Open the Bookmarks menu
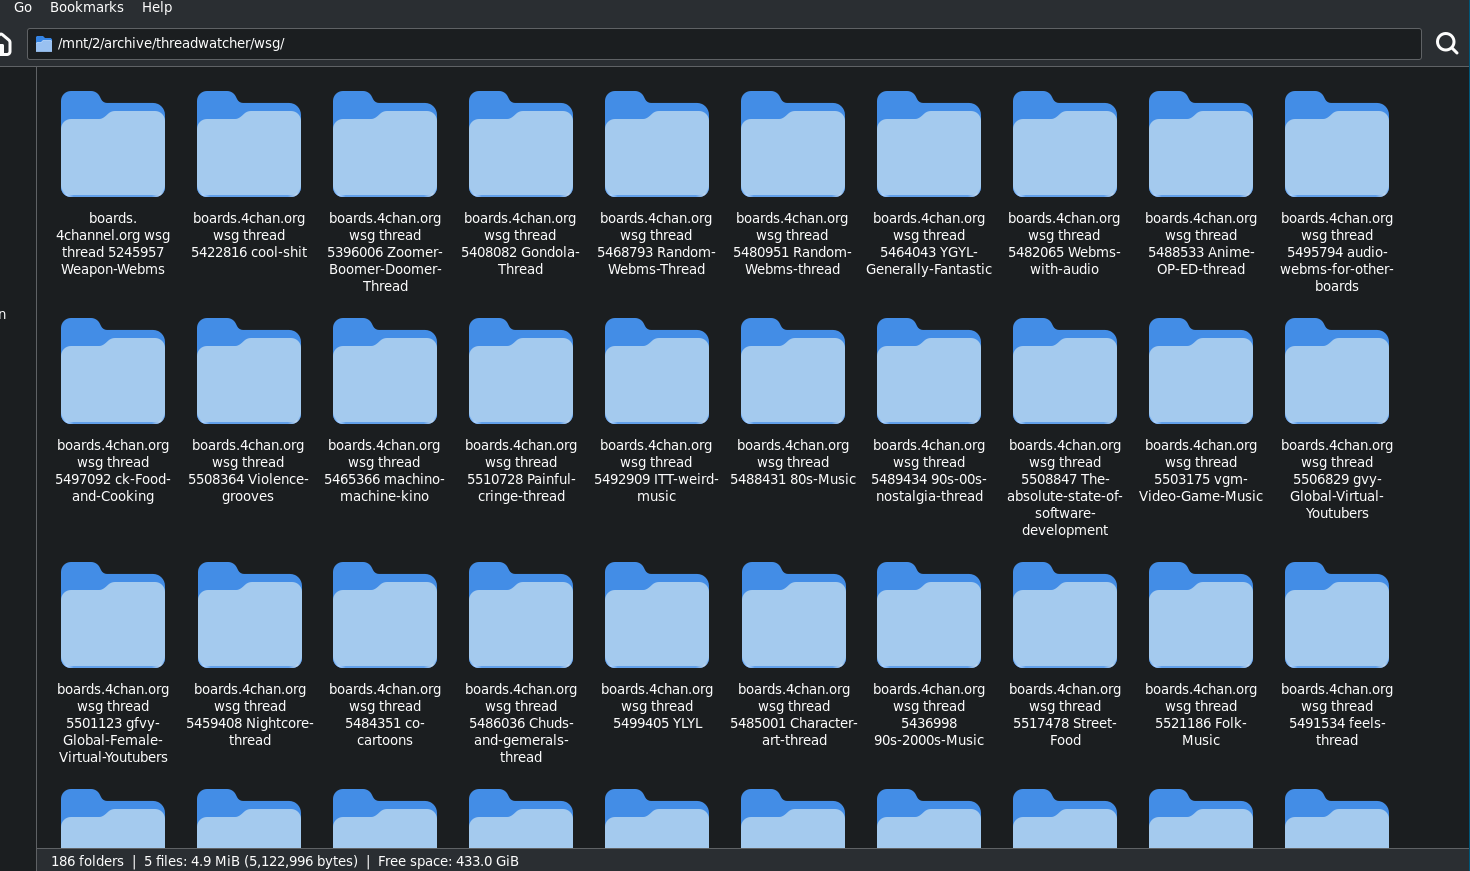Image resolution: width=1470 pixels, height=871 pixels. click(87, 7)
